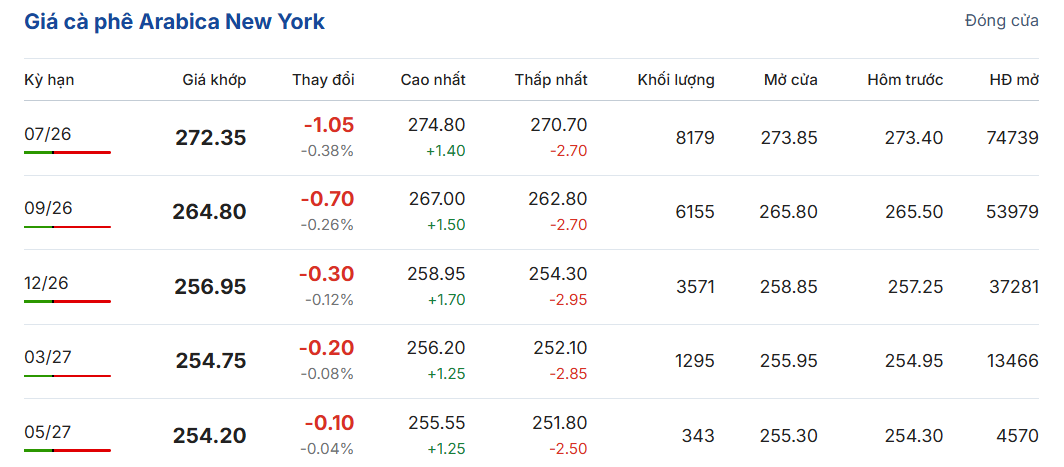Screen dimensions: 1064x467
Task: Sort by the Kỳ hạn column header
Action: click(49, 80)
